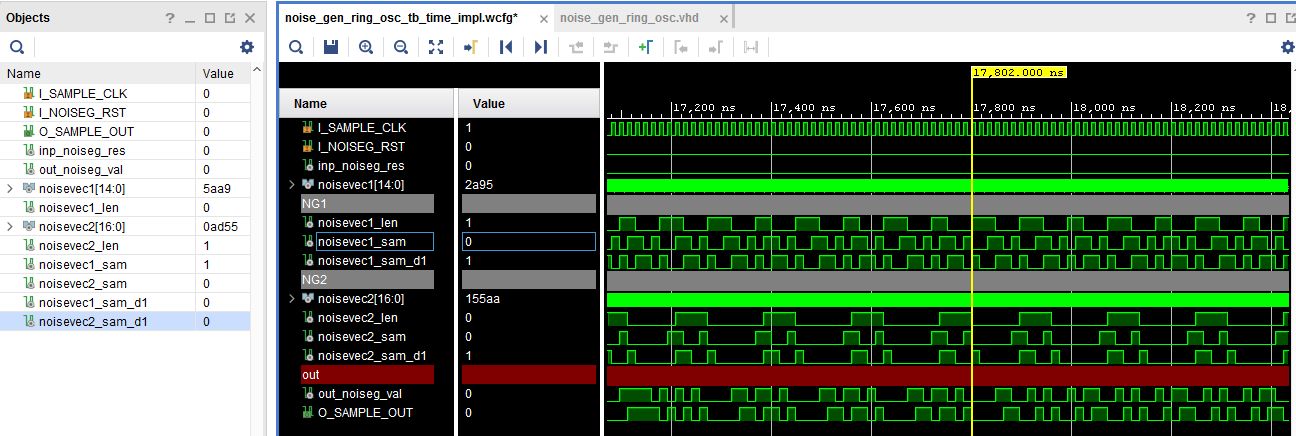
Task: Click the Value column header in Objects panel
Action: (218, 73)
